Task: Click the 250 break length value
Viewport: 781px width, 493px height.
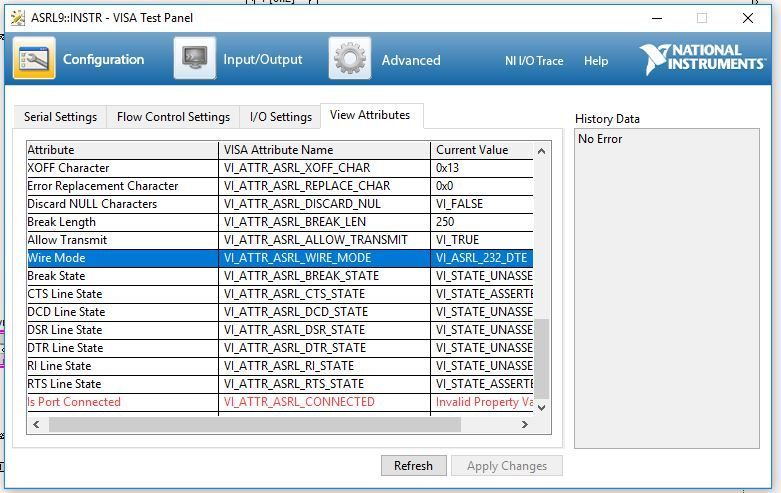Action: [x=482, y=222]
